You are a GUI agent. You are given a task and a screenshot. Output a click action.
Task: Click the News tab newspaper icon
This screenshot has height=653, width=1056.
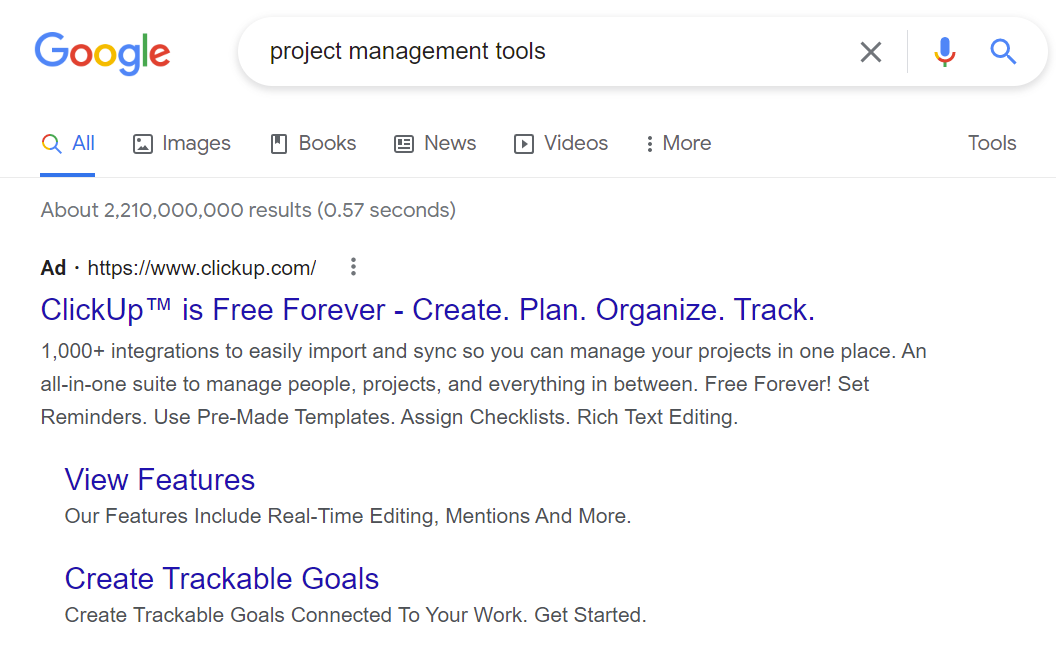404,144
